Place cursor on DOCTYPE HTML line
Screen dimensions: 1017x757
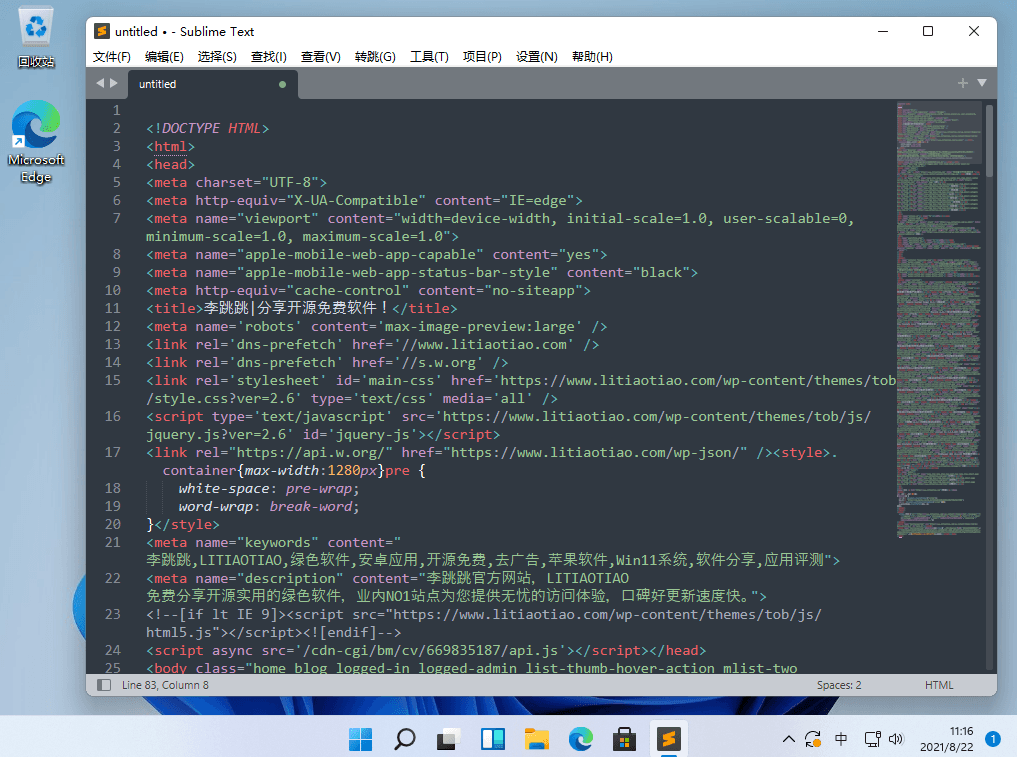tap(208, 128)
